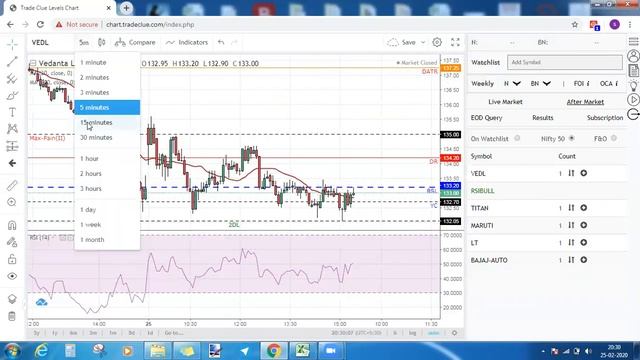
Task: Click the cloud Save button
Action: coord(401,42)
